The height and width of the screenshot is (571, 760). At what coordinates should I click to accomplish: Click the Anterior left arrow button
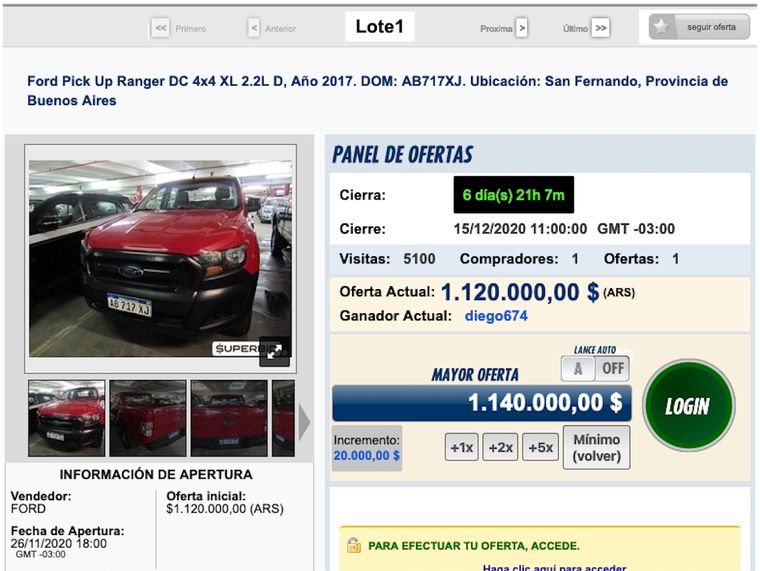tap(253, 28)
